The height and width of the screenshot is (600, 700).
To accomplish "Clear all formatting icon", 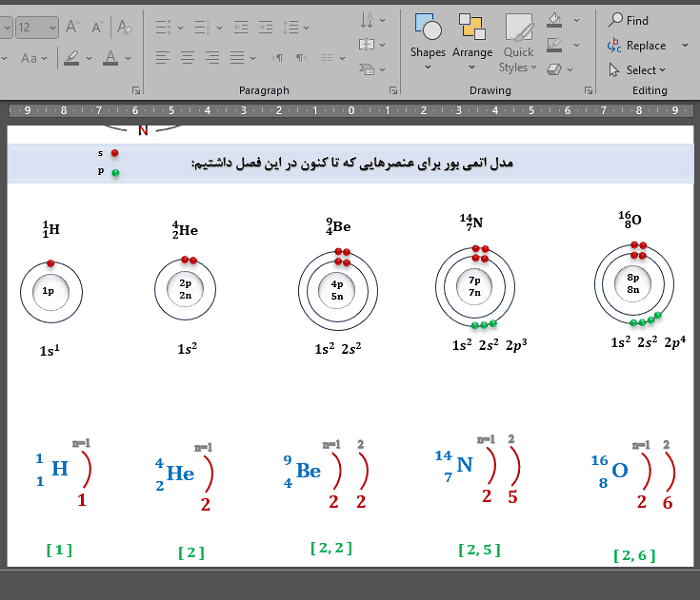I will [124, 27].
